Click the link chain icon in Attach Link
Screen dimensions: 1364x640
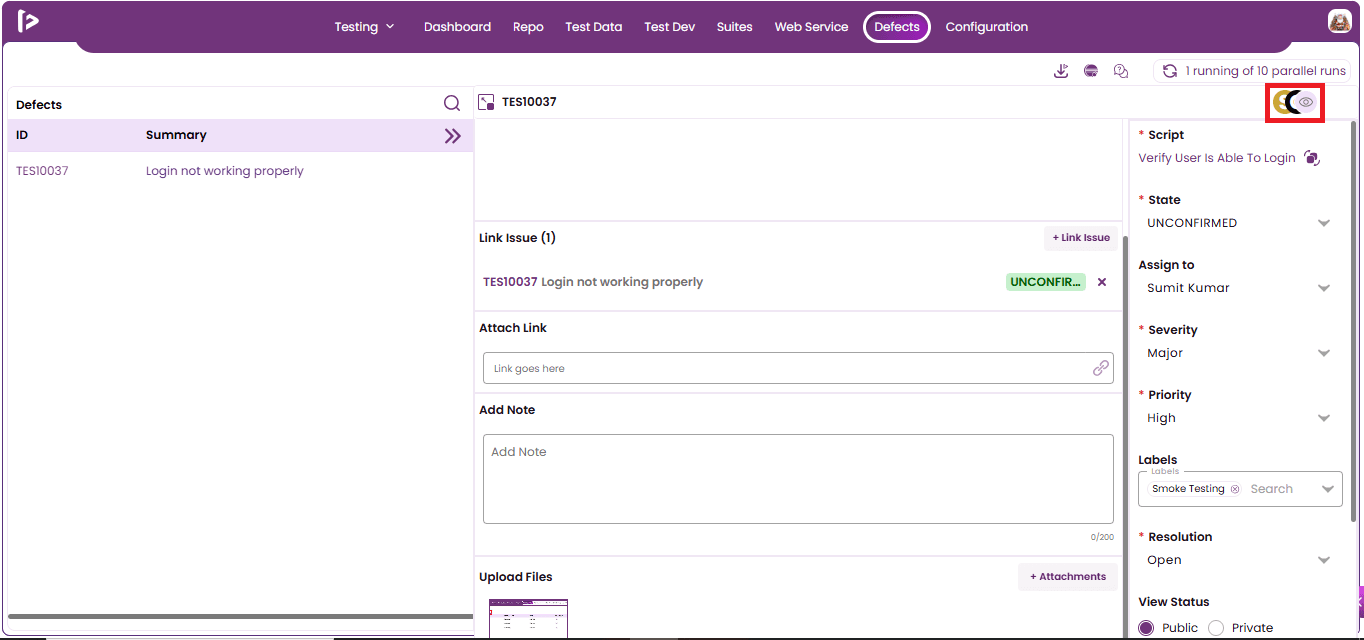pos(1100,368)
